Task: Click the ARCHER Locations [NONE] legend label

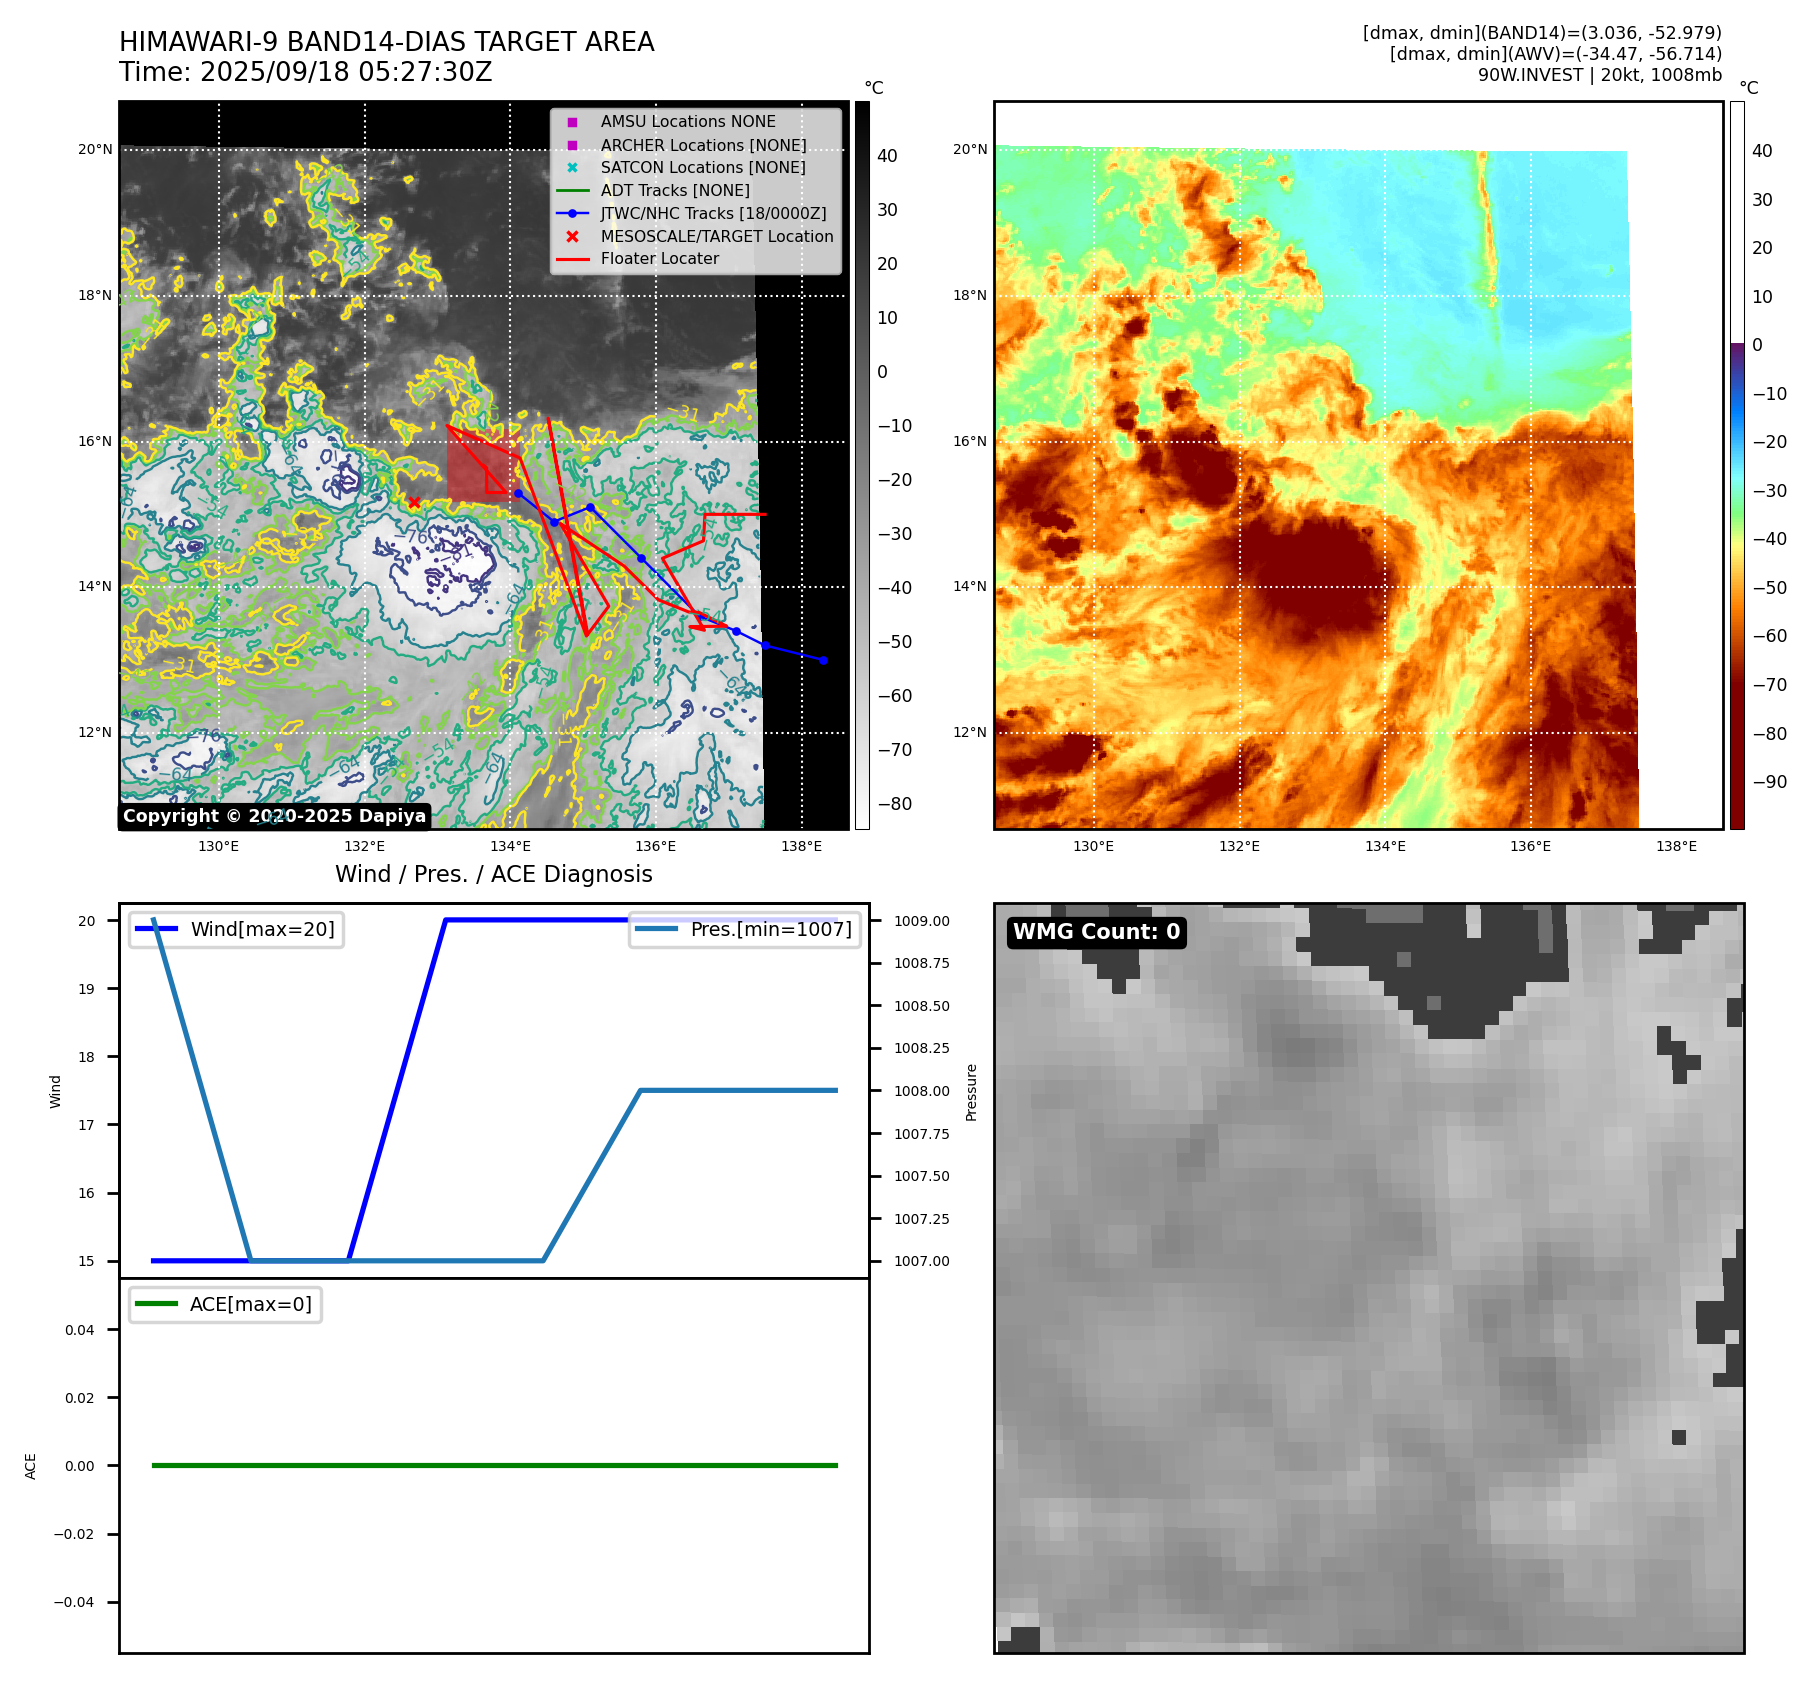Action: pyautogui.click(x=703, y=145)
